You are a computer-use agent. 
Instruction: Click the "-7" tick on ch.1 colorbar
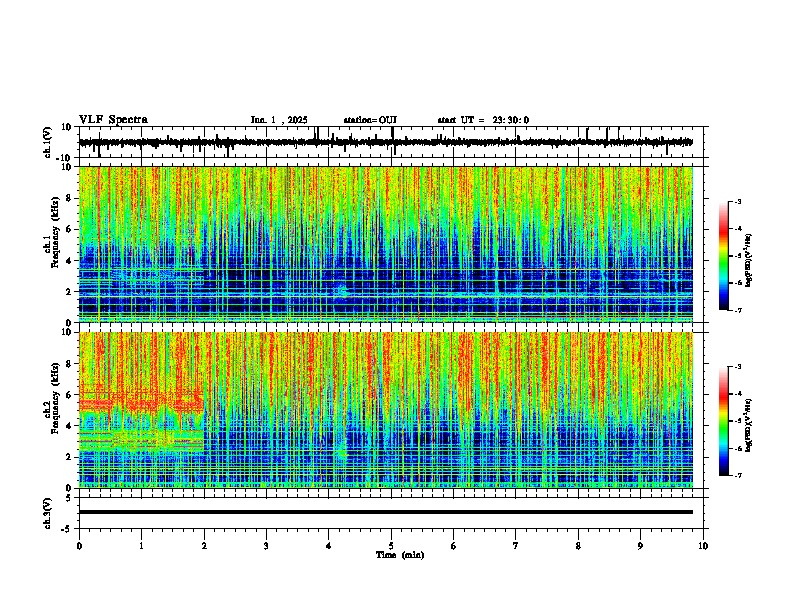(738, 310)
